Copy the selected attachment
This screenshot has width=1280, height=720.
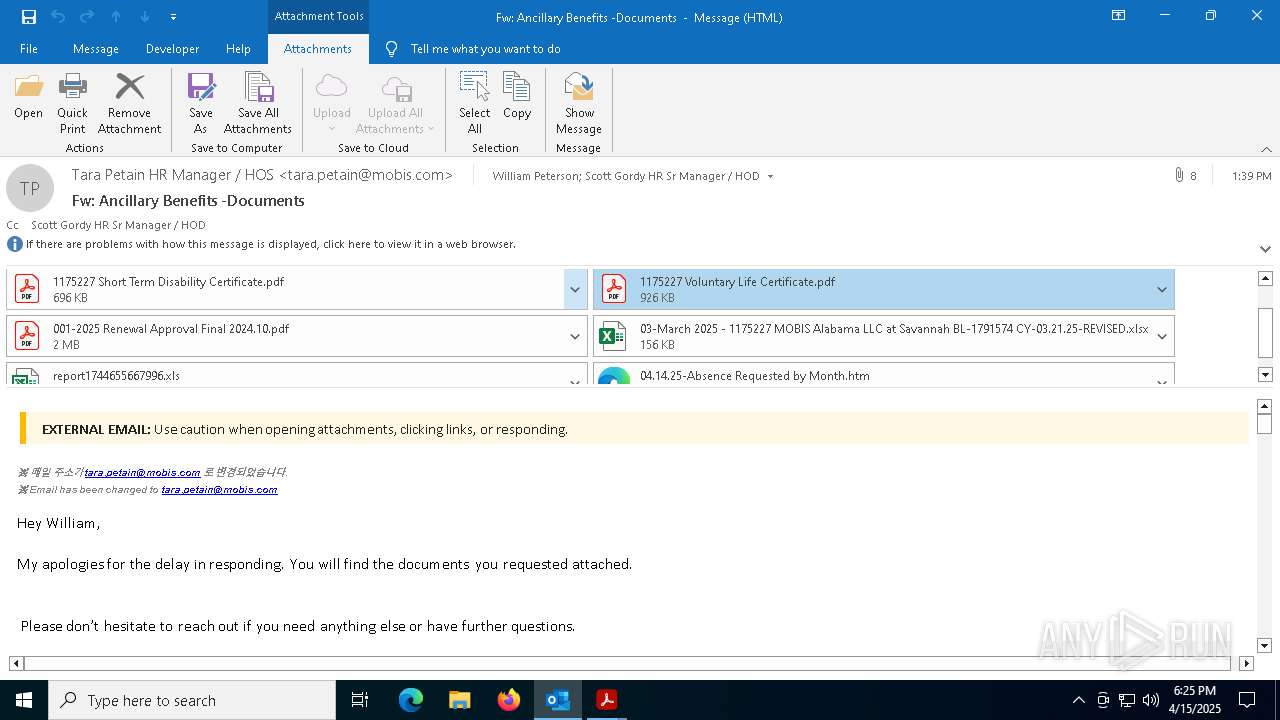pos(517,97)
